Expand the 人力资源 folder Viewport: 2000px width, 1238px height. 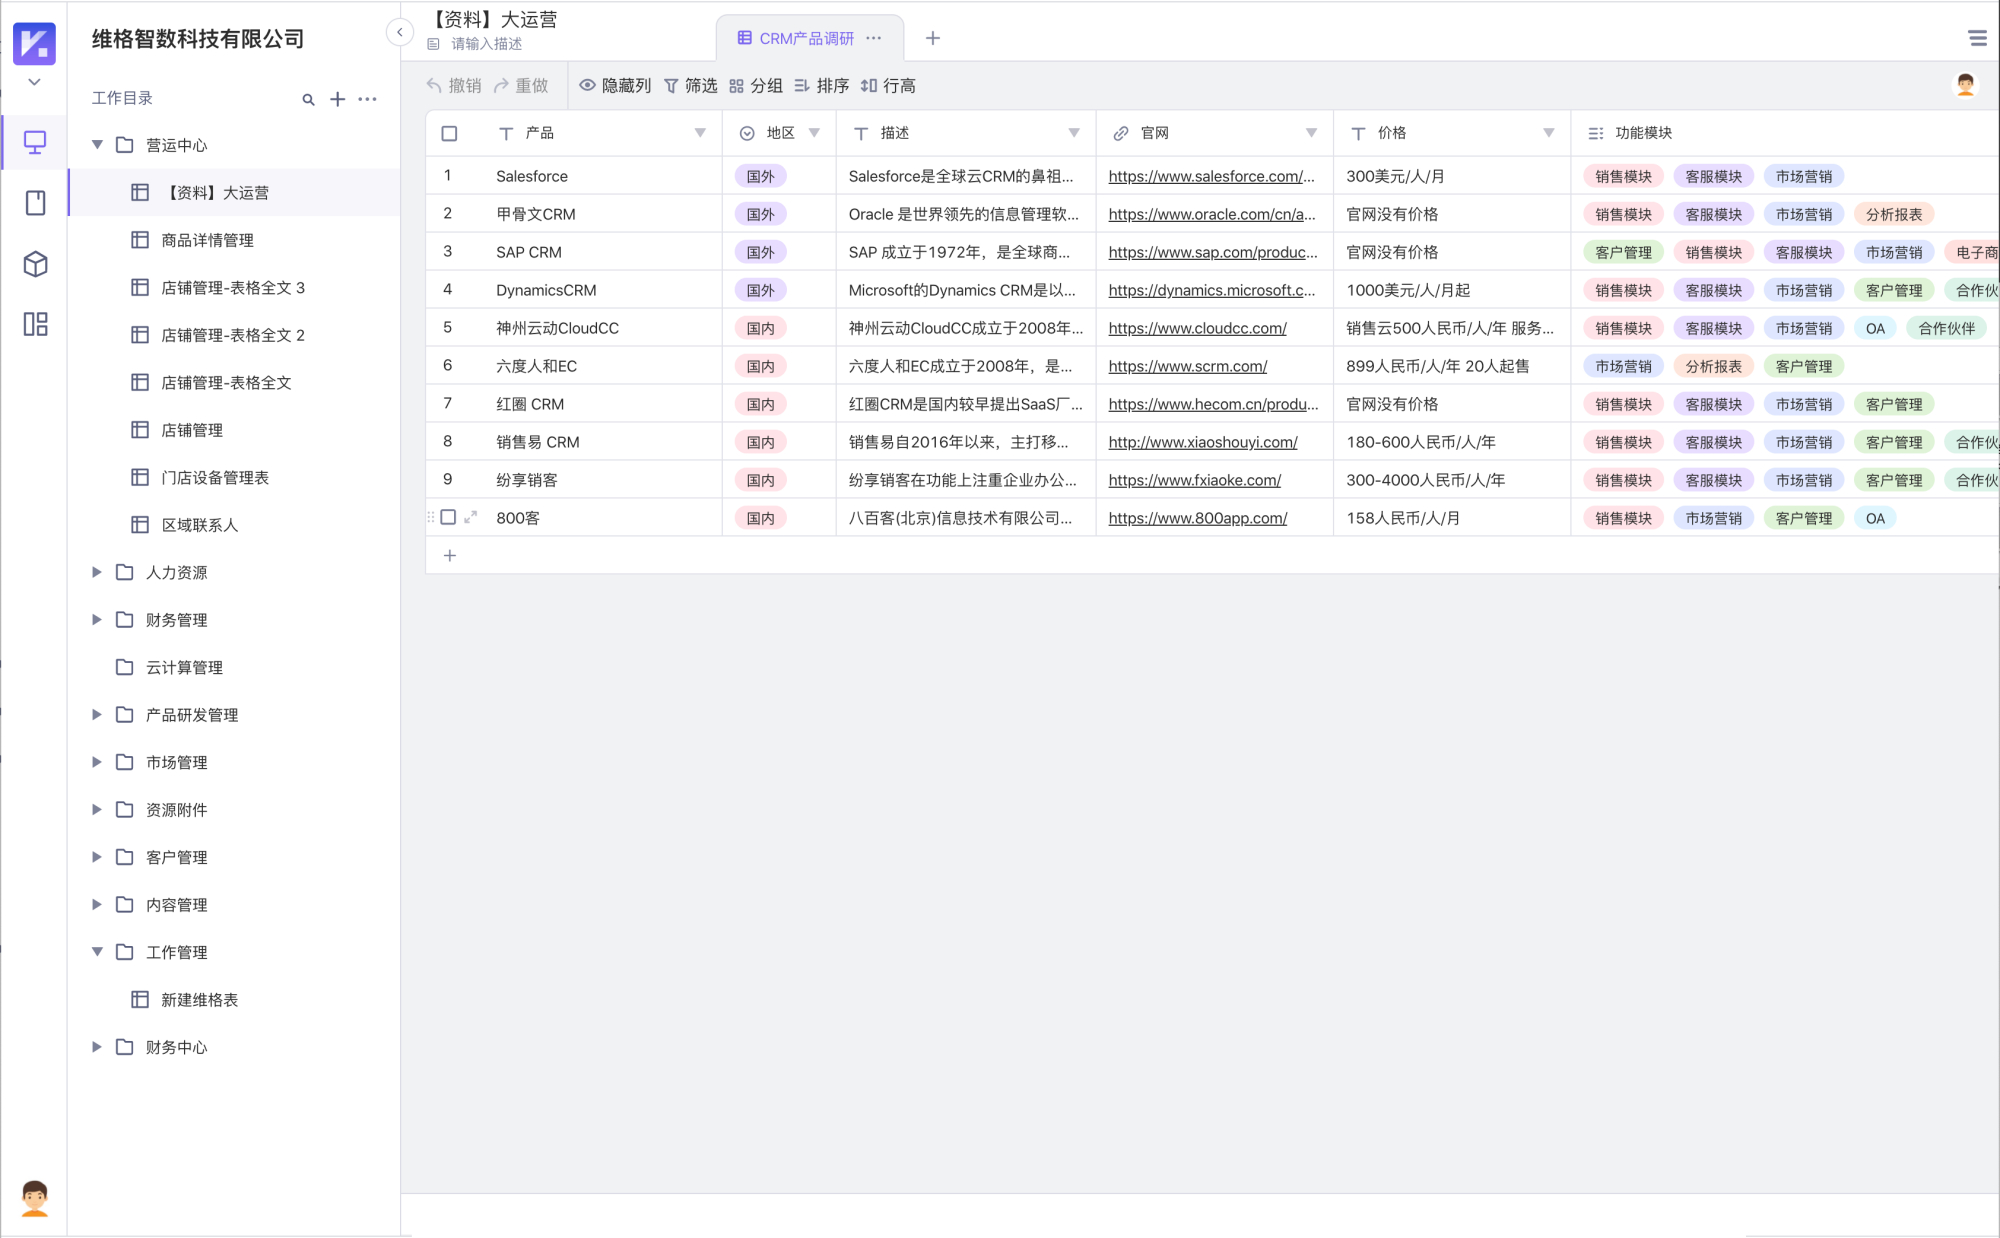97,572
